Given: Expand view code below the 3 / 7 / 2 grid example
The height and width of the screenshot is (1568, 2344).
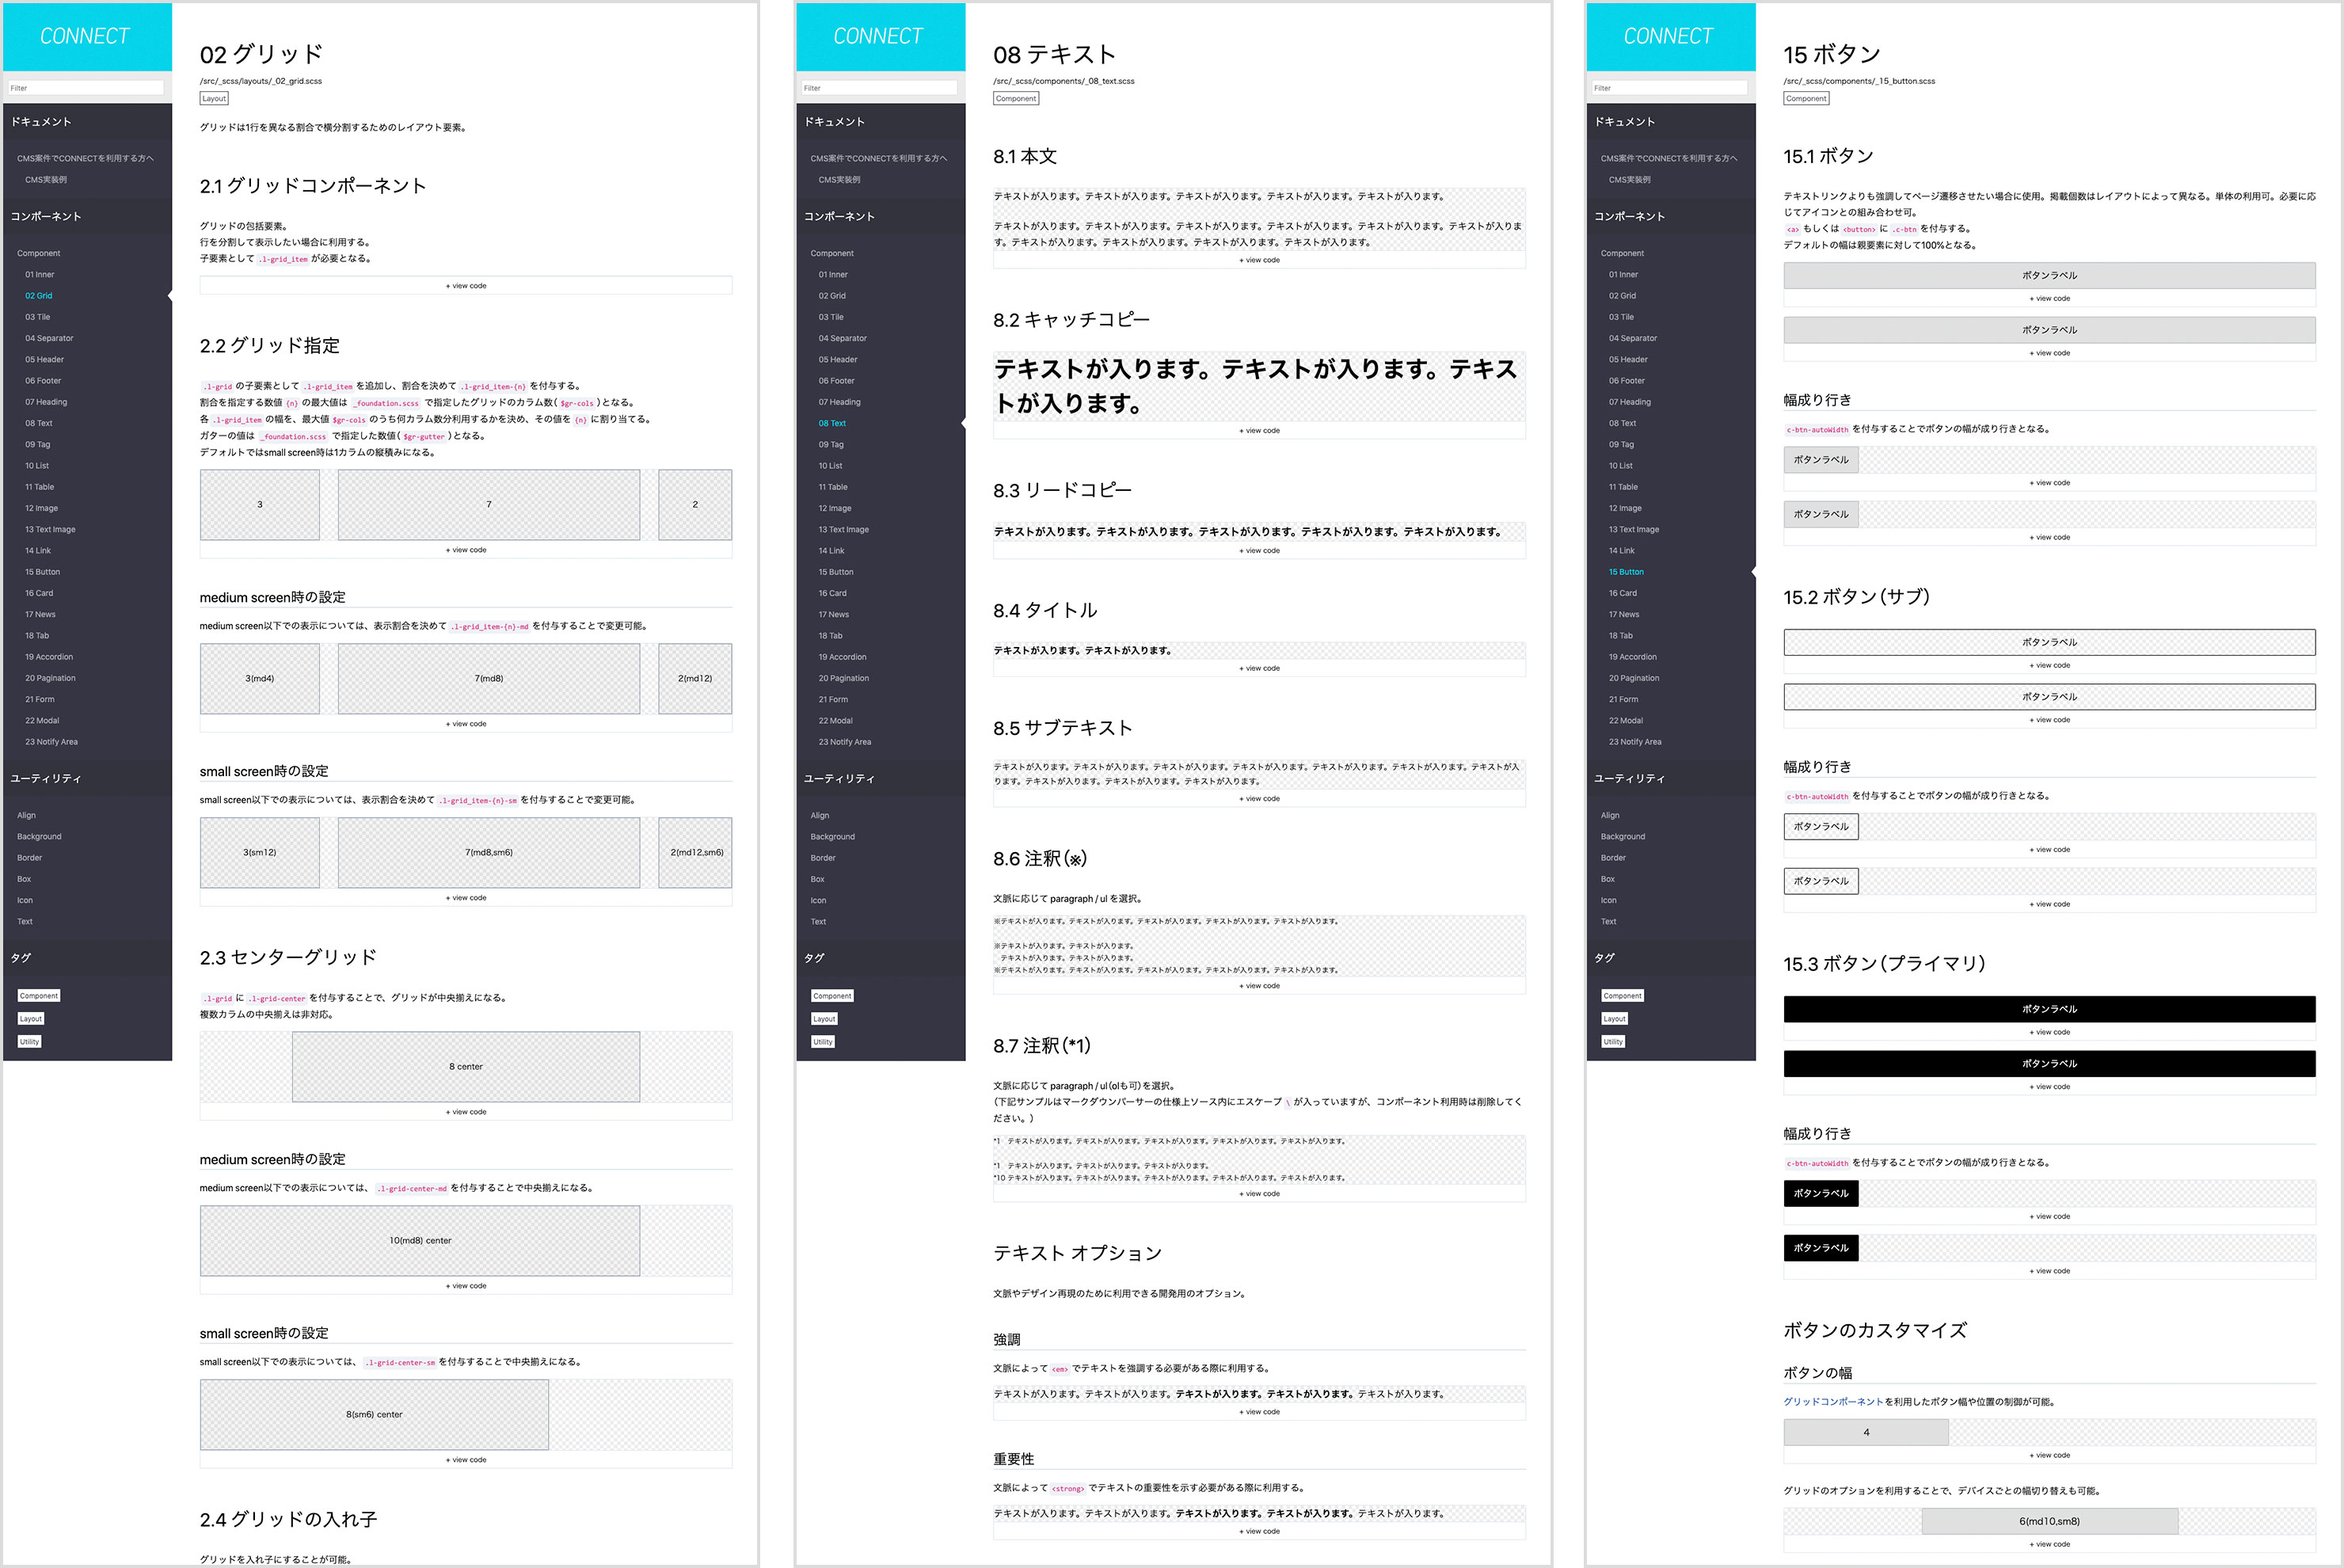Looking at the screenshot, I should [x=466, y=550].
